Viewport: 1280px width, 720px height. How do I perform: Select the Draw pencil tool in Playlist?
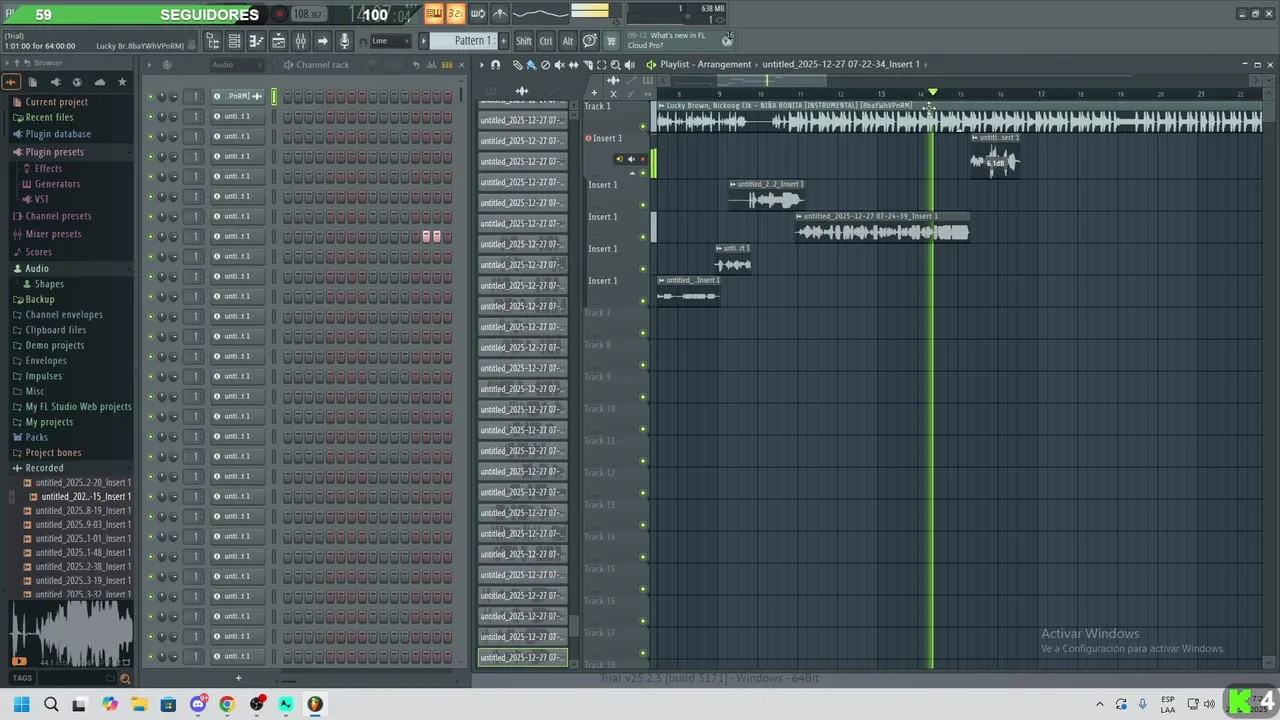coord(517,65)
